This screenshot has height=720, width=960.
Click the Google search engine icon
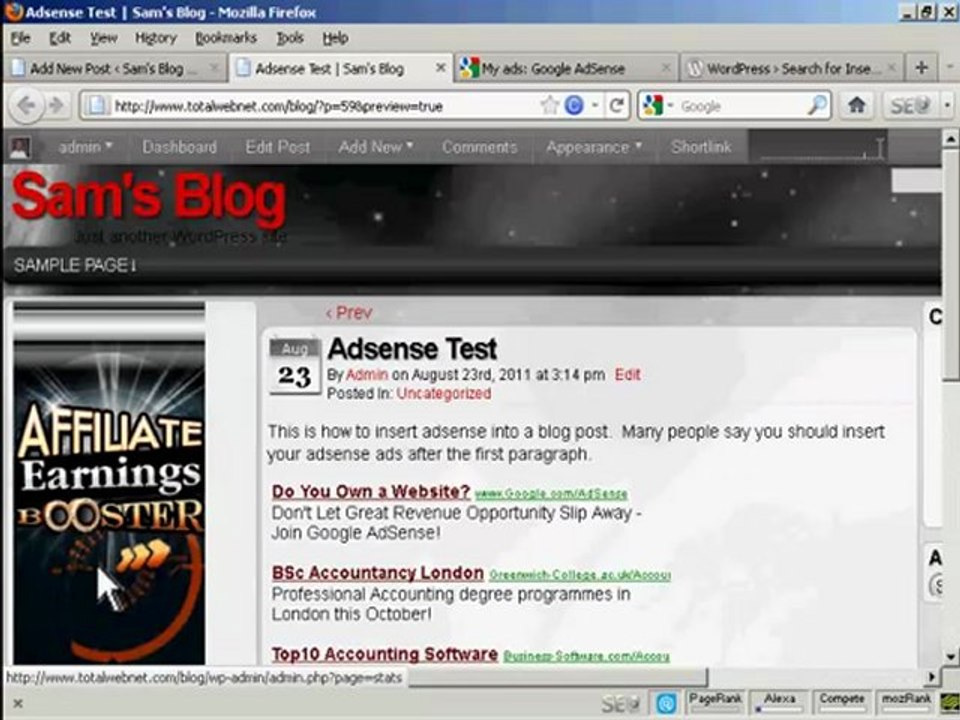click(x=653, y=106)
